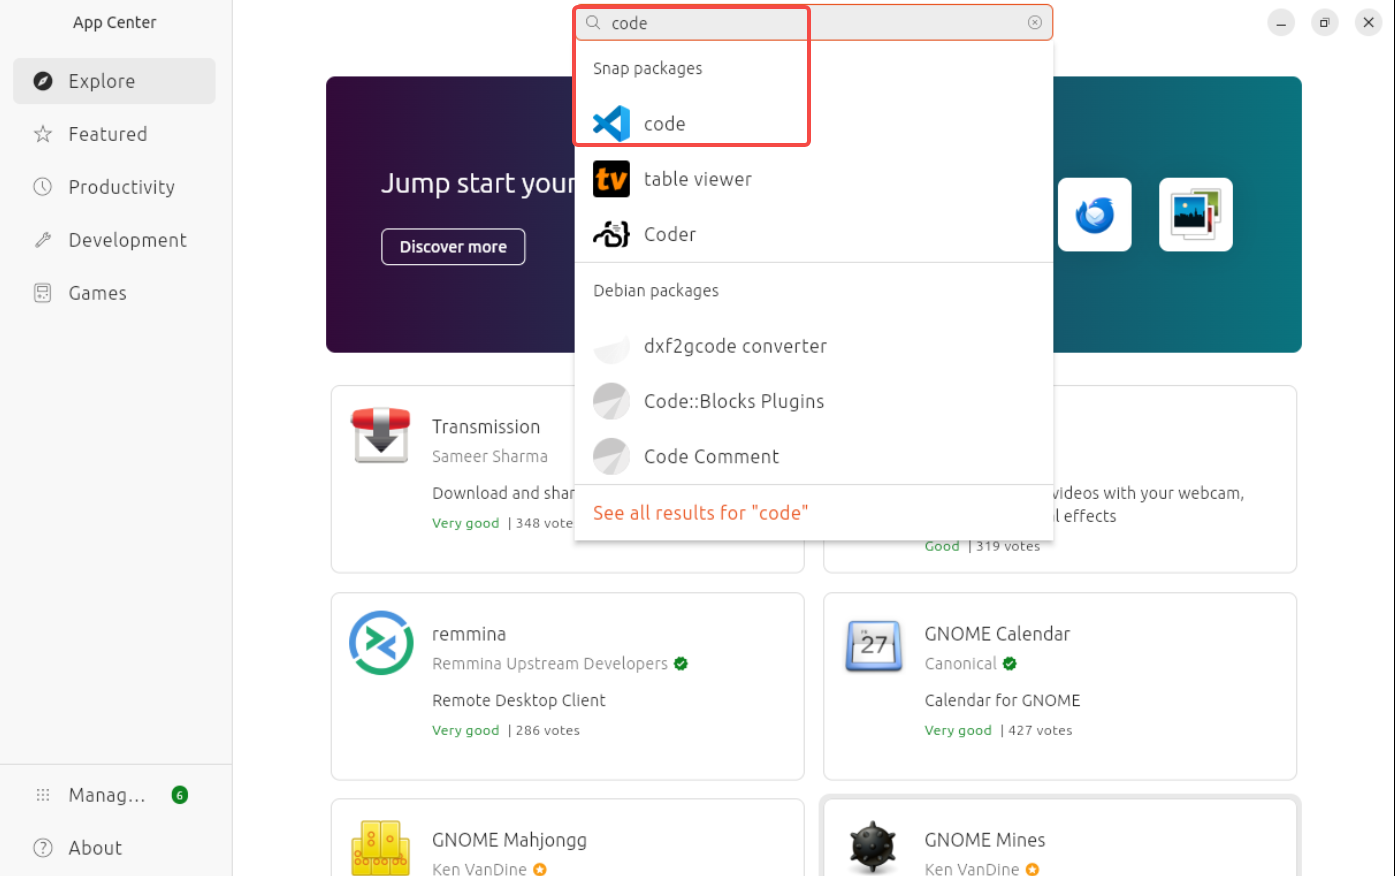Image resolution: width=1395 pixels, height=876 pixels.
Task: Go to Featured category
Action: [107, 134]
